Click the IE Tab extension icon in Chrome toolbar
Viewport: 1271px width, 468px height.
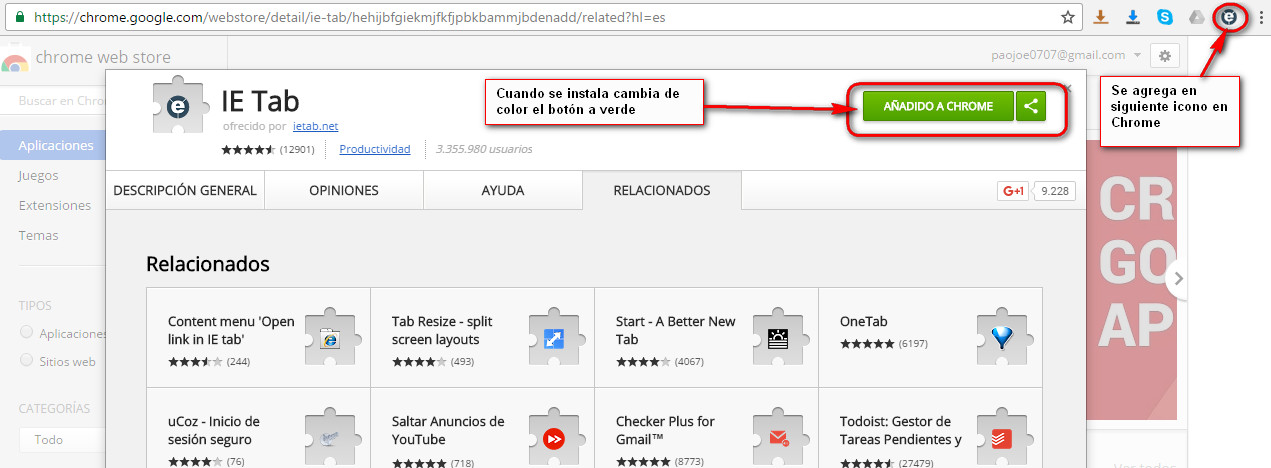(1229, 17)
